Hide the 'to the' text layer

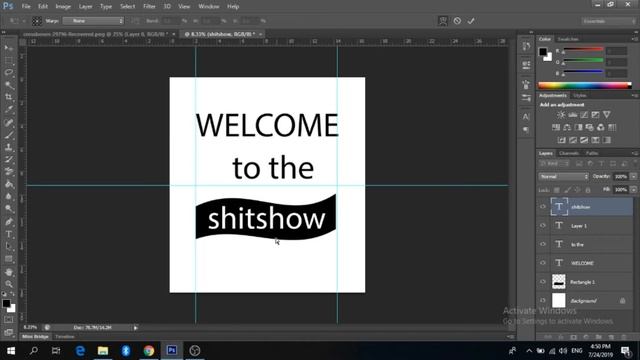pyautogui.click(x=543, y=244)
